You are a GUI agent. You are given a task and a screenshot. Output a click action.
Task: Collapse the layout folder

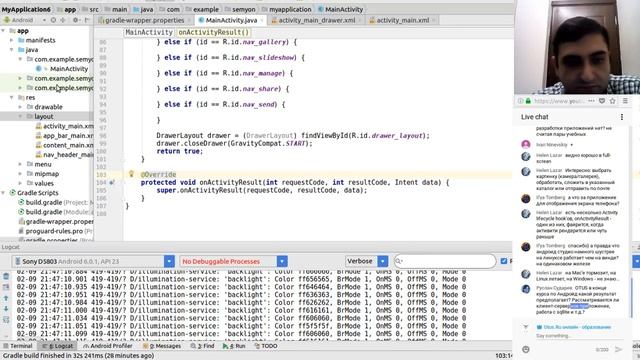[20, 117]
